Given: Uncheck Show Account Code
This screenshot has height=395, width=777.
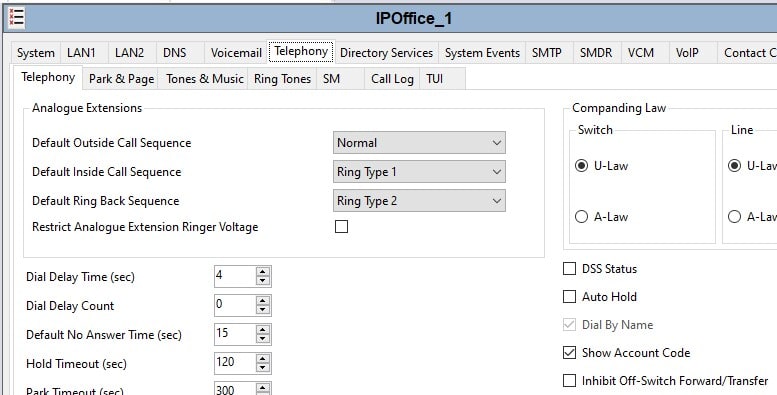Looking at the screenshot, I should pos(569,352).
